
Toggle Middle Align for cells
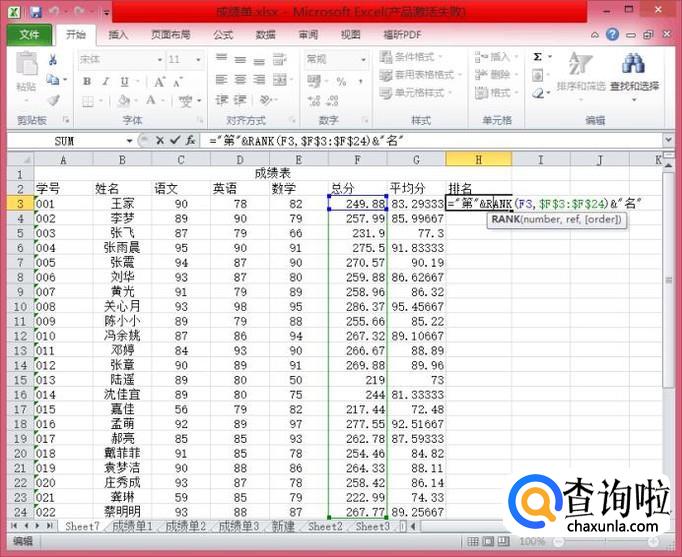(x=241, y=60)
